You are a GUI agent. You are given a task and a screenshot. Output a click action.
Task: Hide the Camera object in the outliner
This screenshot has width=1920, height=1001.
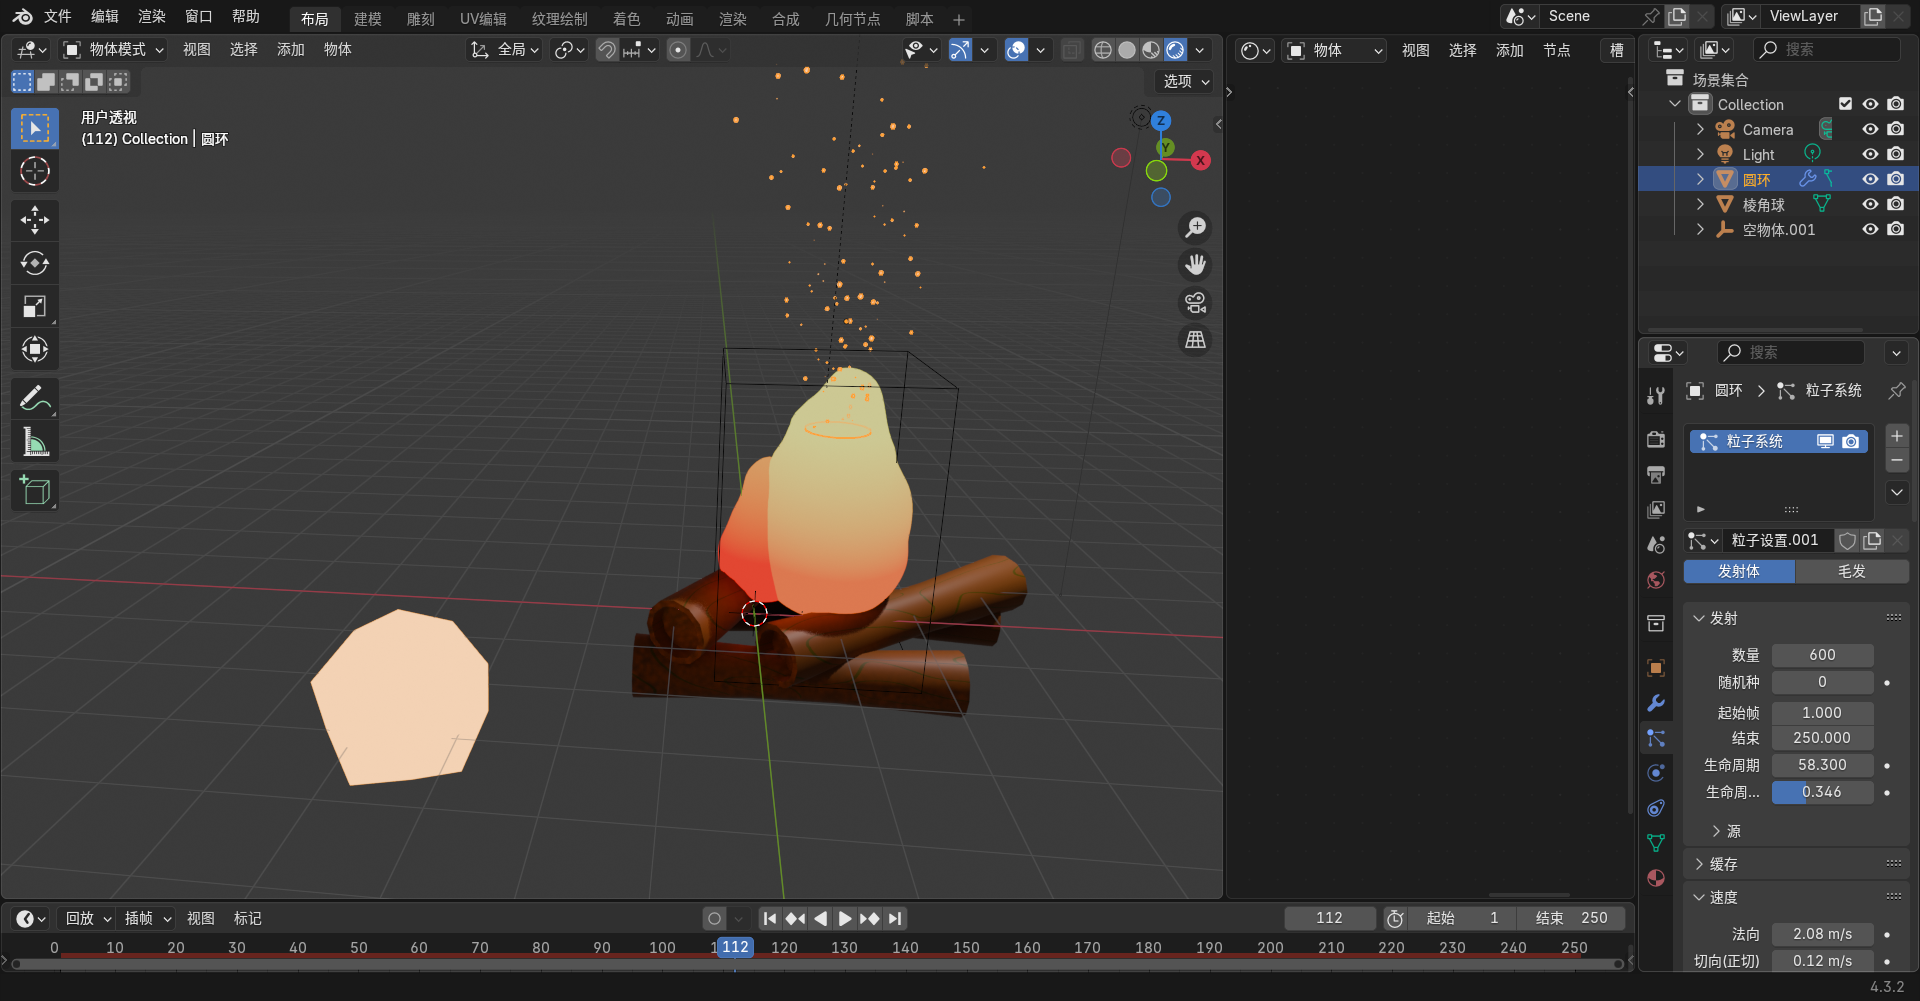click(x=1870, y=129)
